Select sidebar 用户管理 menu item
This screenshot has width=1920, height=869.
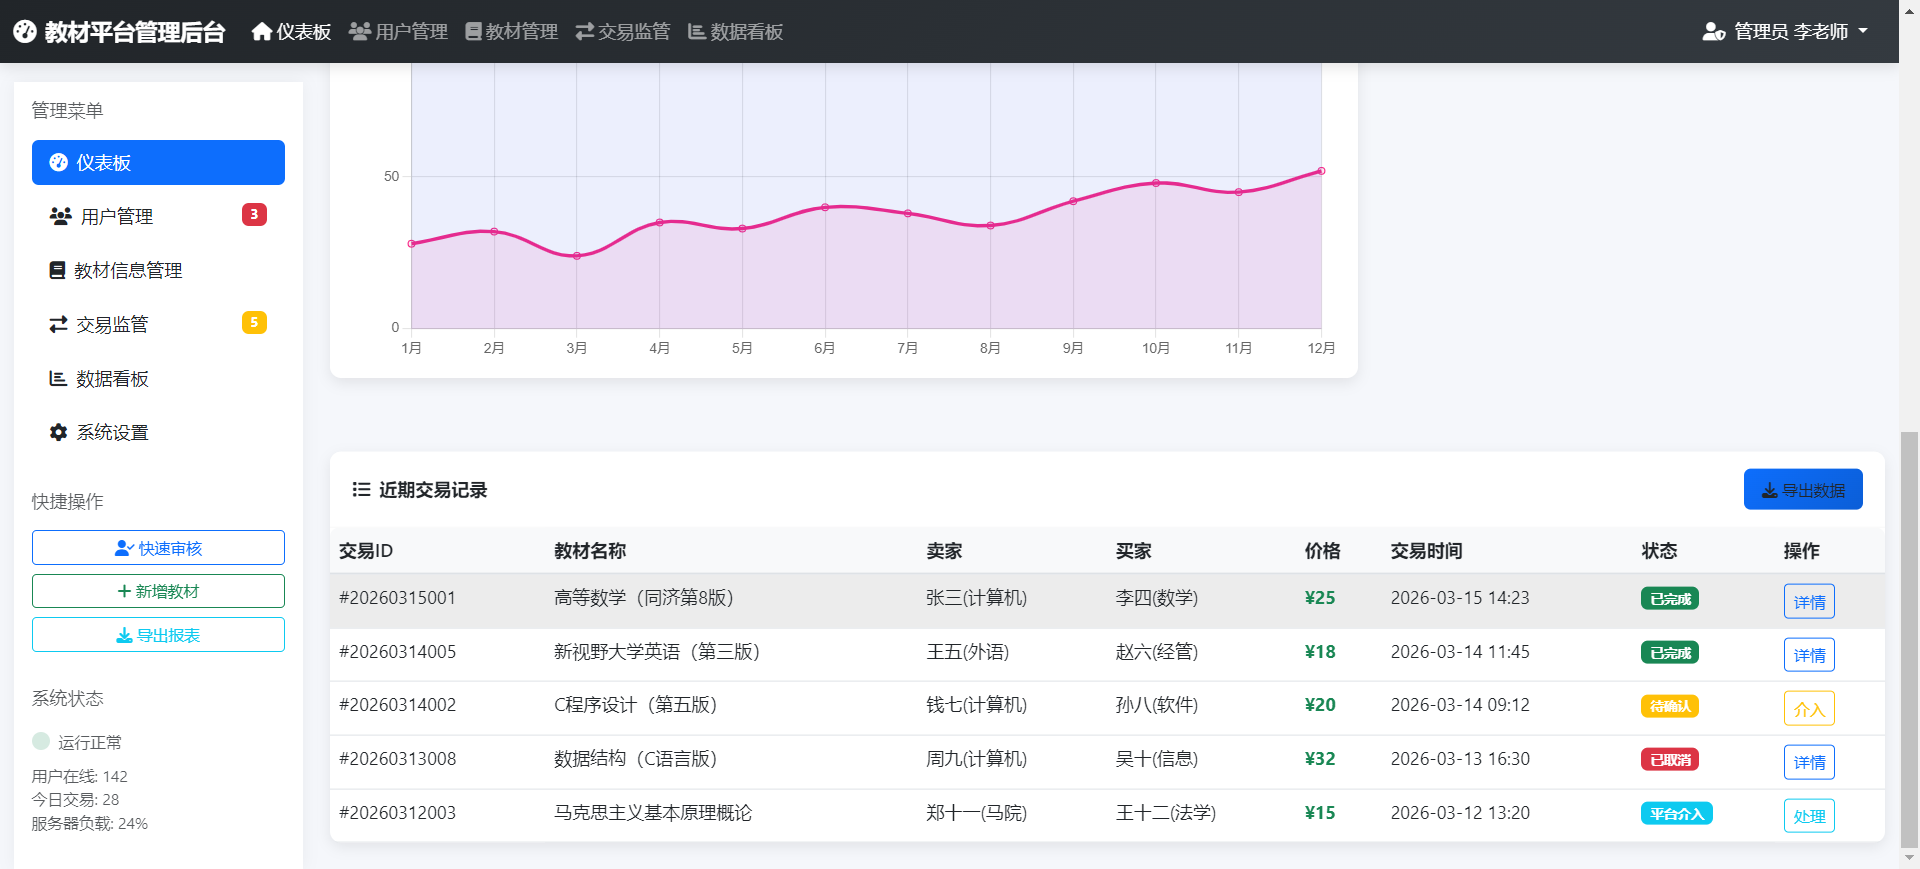coord(158,216)
